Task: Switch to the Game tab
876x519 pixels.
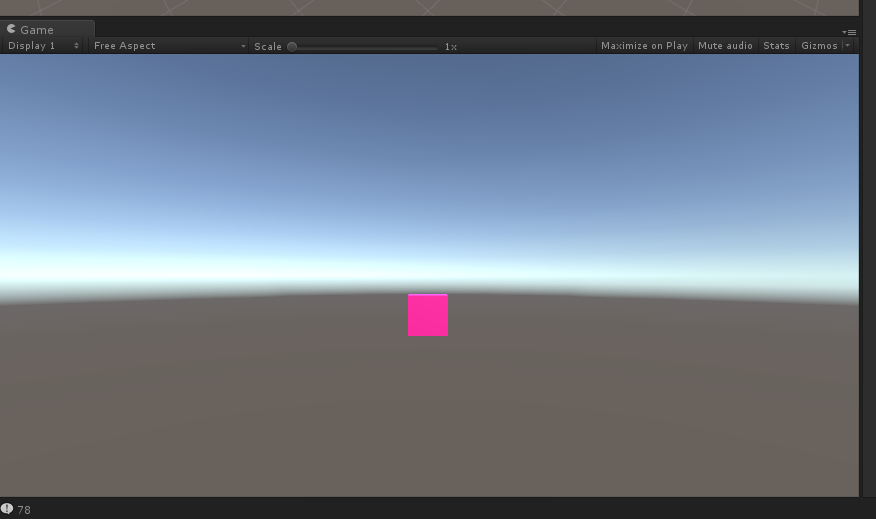Action: (47, 29)
